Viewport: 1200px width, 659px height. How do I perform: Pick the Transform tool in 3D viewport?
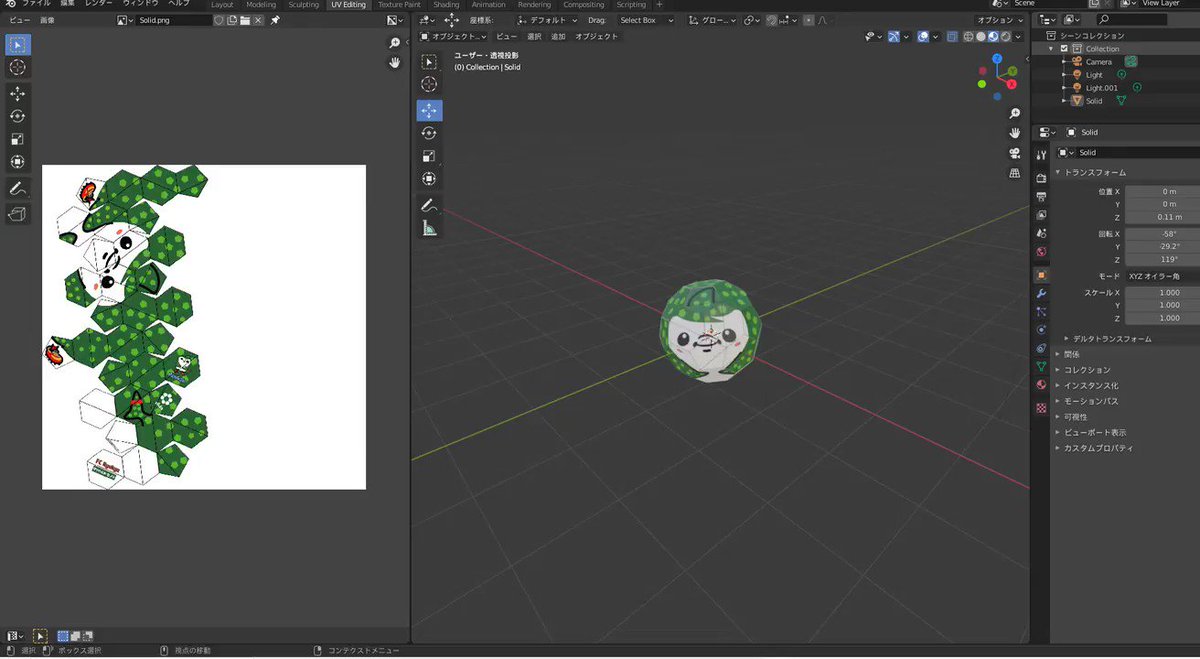click(x=429, y=179)
